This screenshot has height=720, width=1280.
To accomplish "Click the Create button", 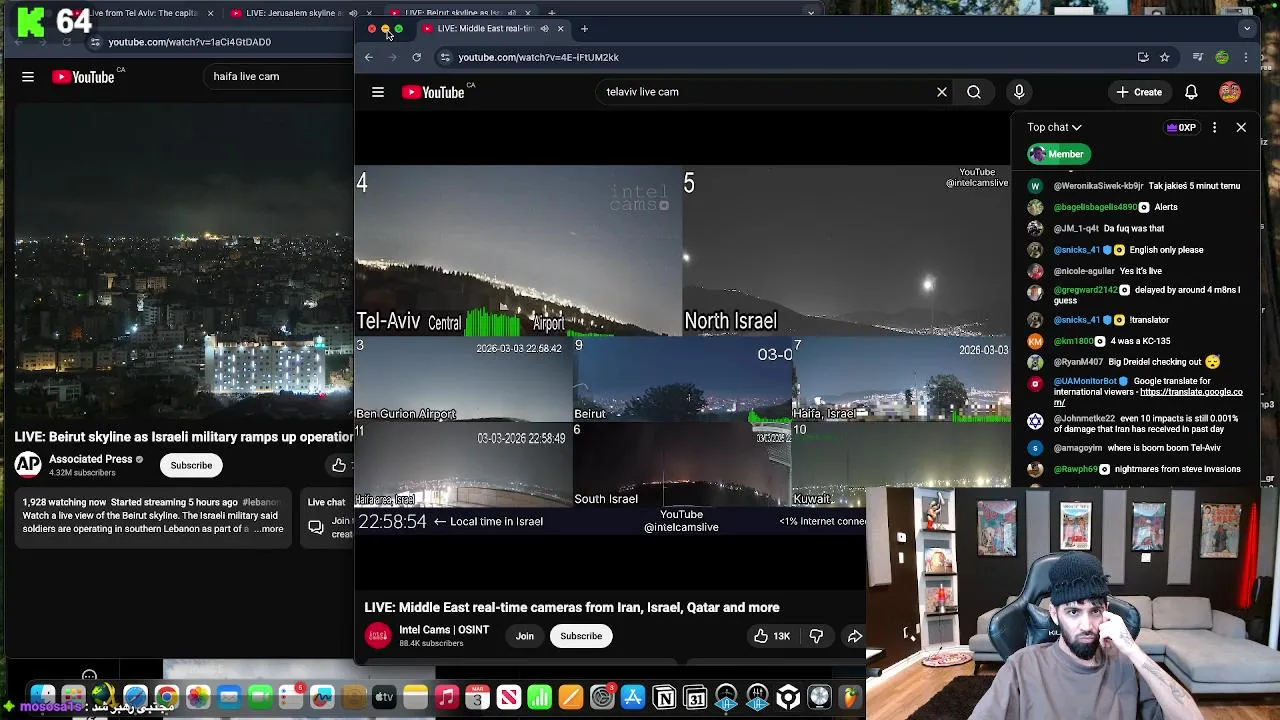I will point(1139,92).
